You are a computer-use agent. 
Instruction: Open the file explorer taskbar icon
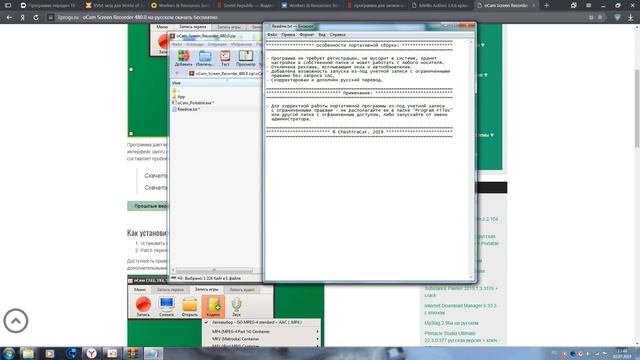pos(28,353)
